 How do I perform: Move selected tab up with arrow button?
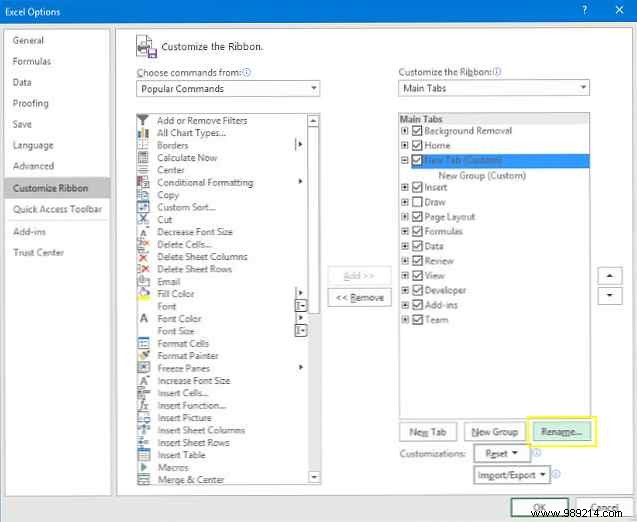click(x=609, y=276)
